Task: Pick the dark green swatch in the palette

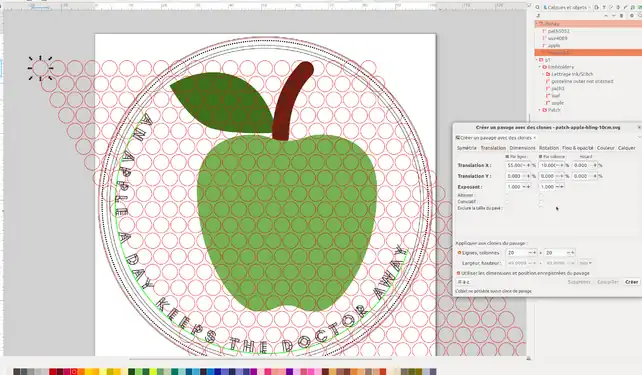Action: point(131,371)
